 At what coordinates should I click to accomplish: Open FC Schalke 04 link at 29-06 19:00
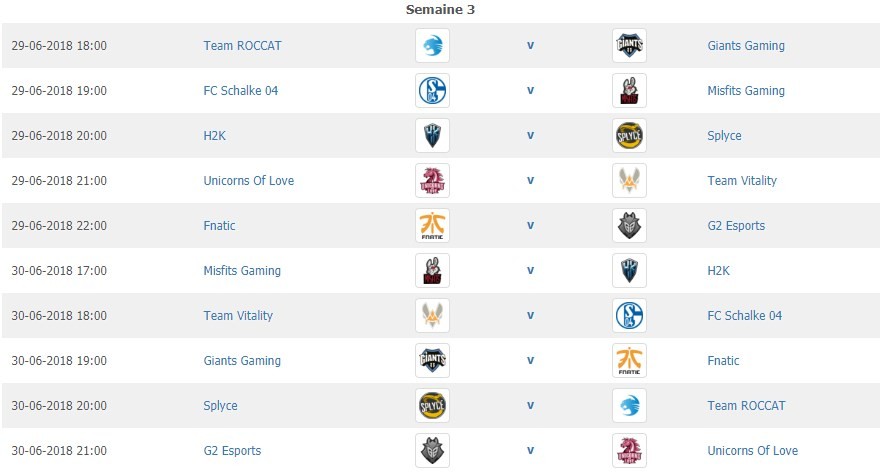(240, 90)
